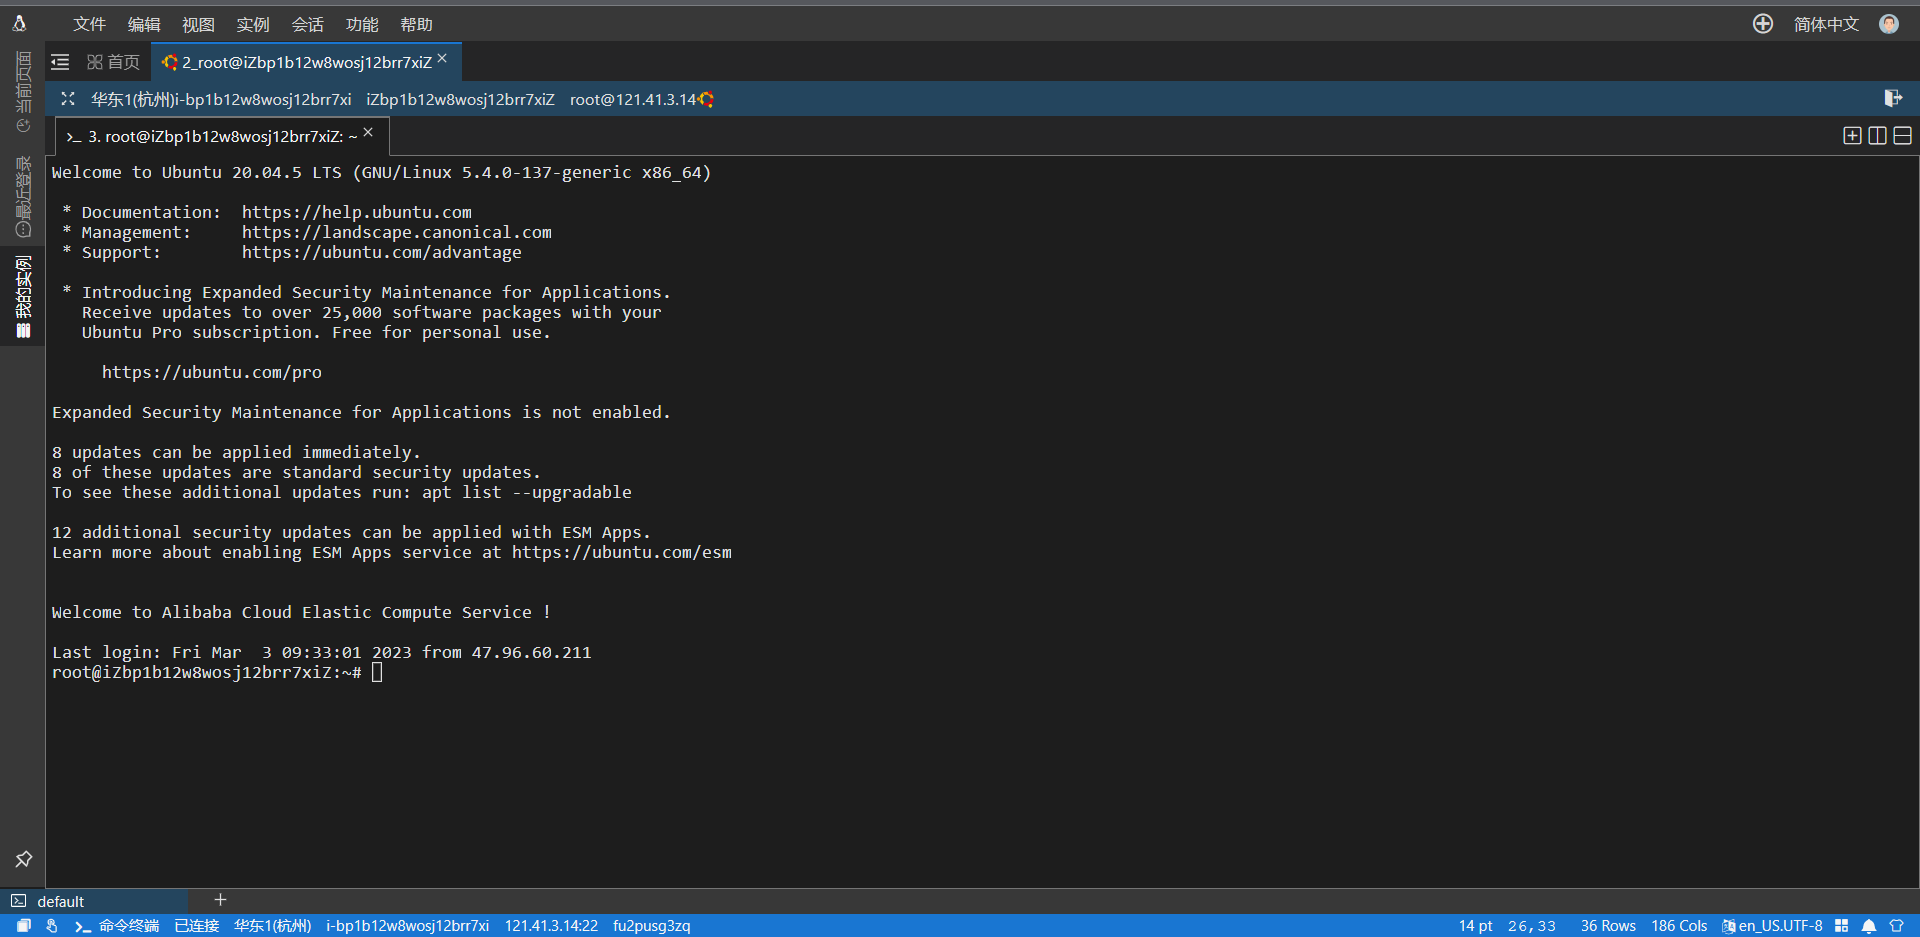Open the 最近登录 sidebar panel

click(x=23, y=197)
